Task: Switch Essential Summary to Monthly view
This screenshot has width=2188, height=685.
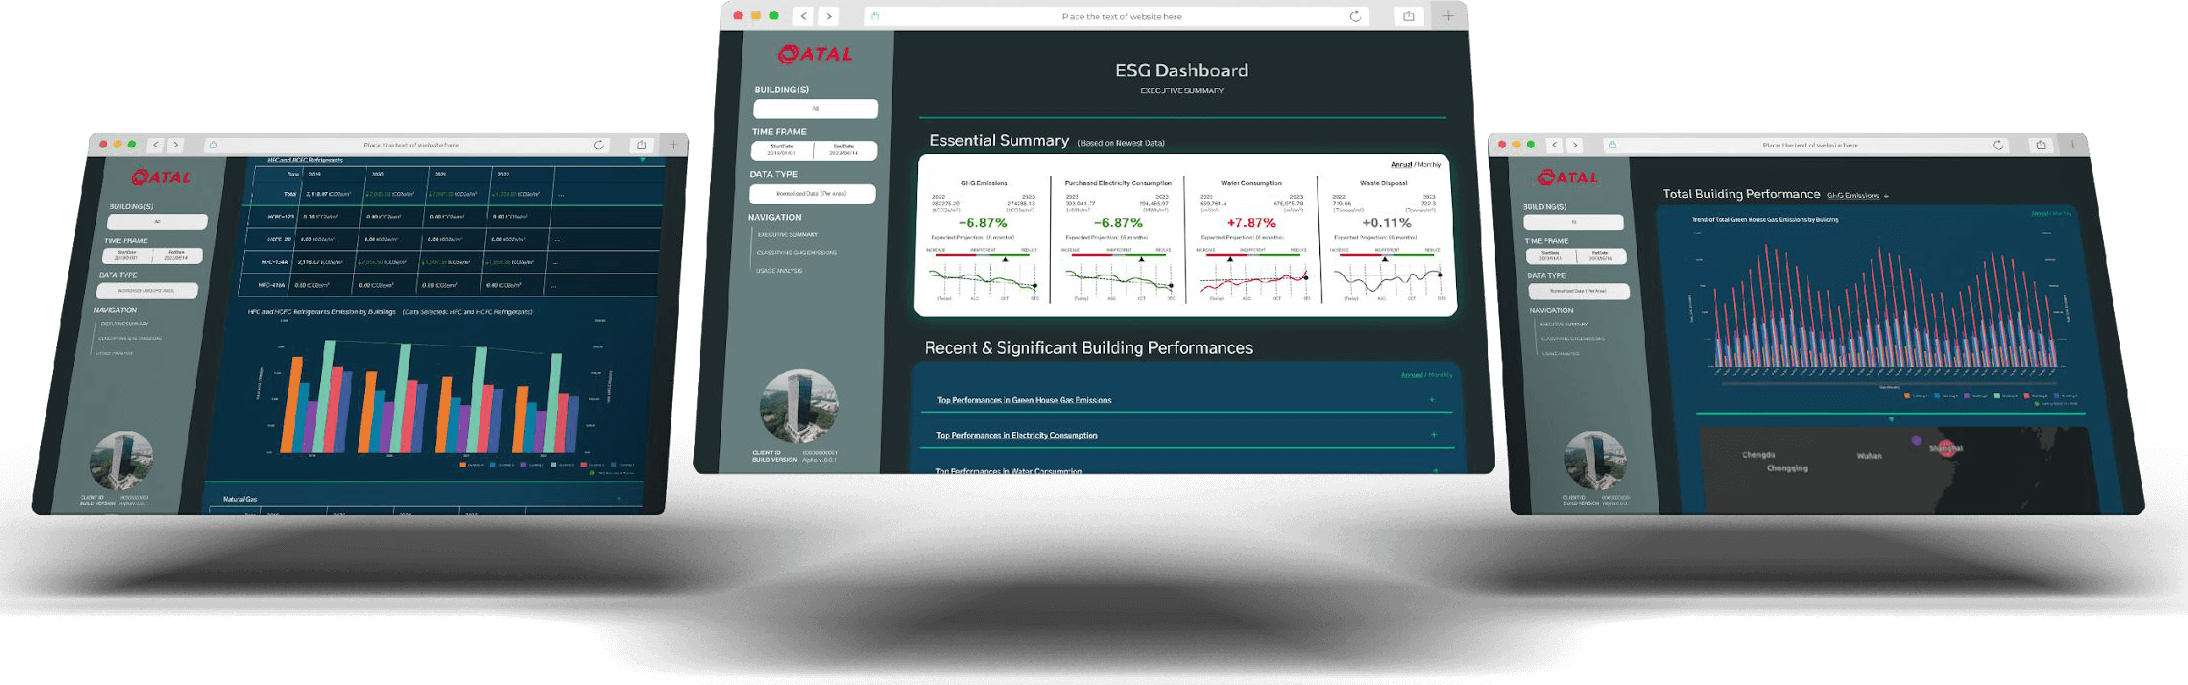Action: pyautogui.click(x=1430, y=165)
